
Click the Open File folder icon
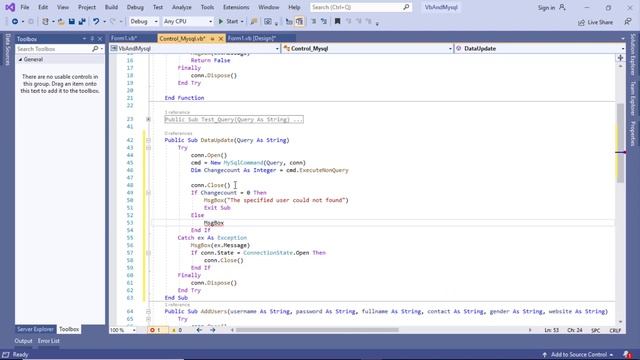[61, 21]
